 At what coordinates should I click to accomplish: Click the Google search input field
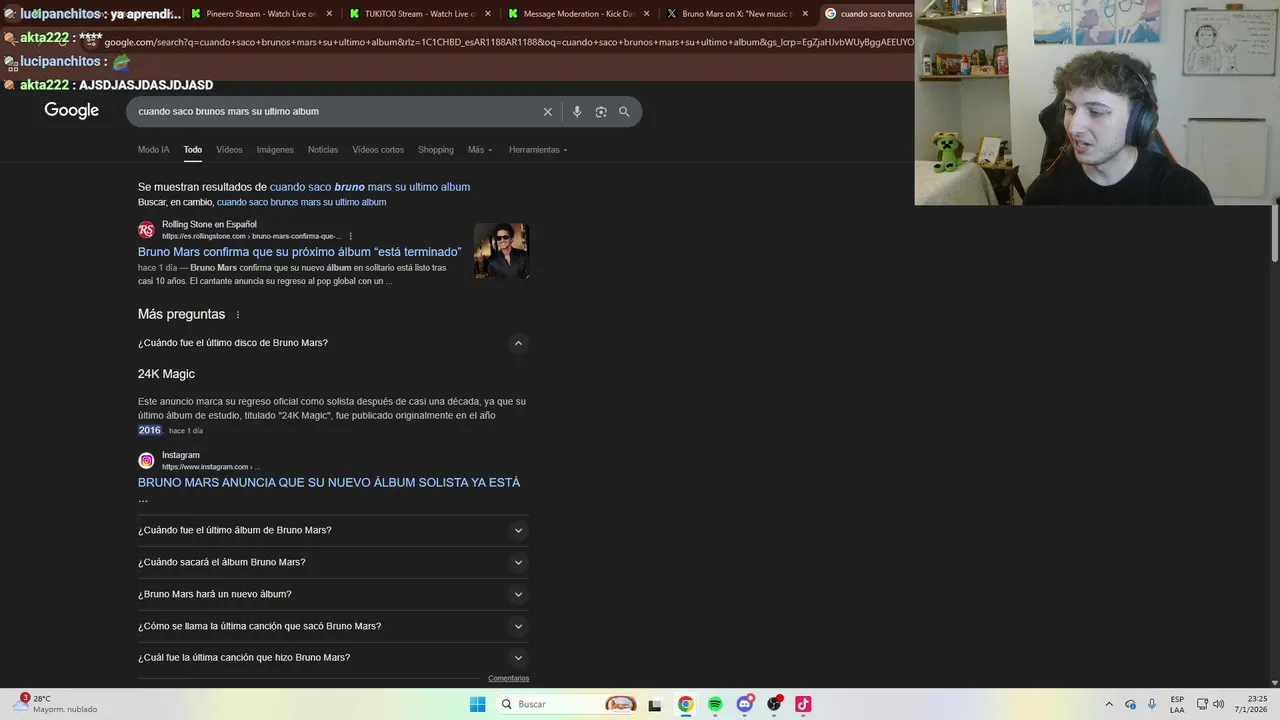click(x=339, y=112)
